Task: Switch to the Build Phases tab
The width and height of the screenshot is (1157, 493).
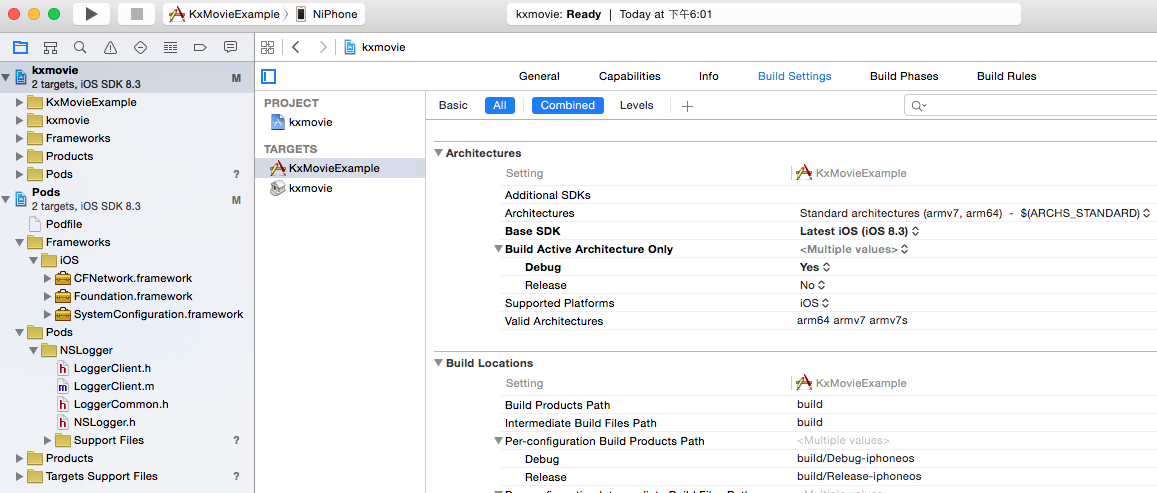Action: pyautogui.click(x=904, y=76)
